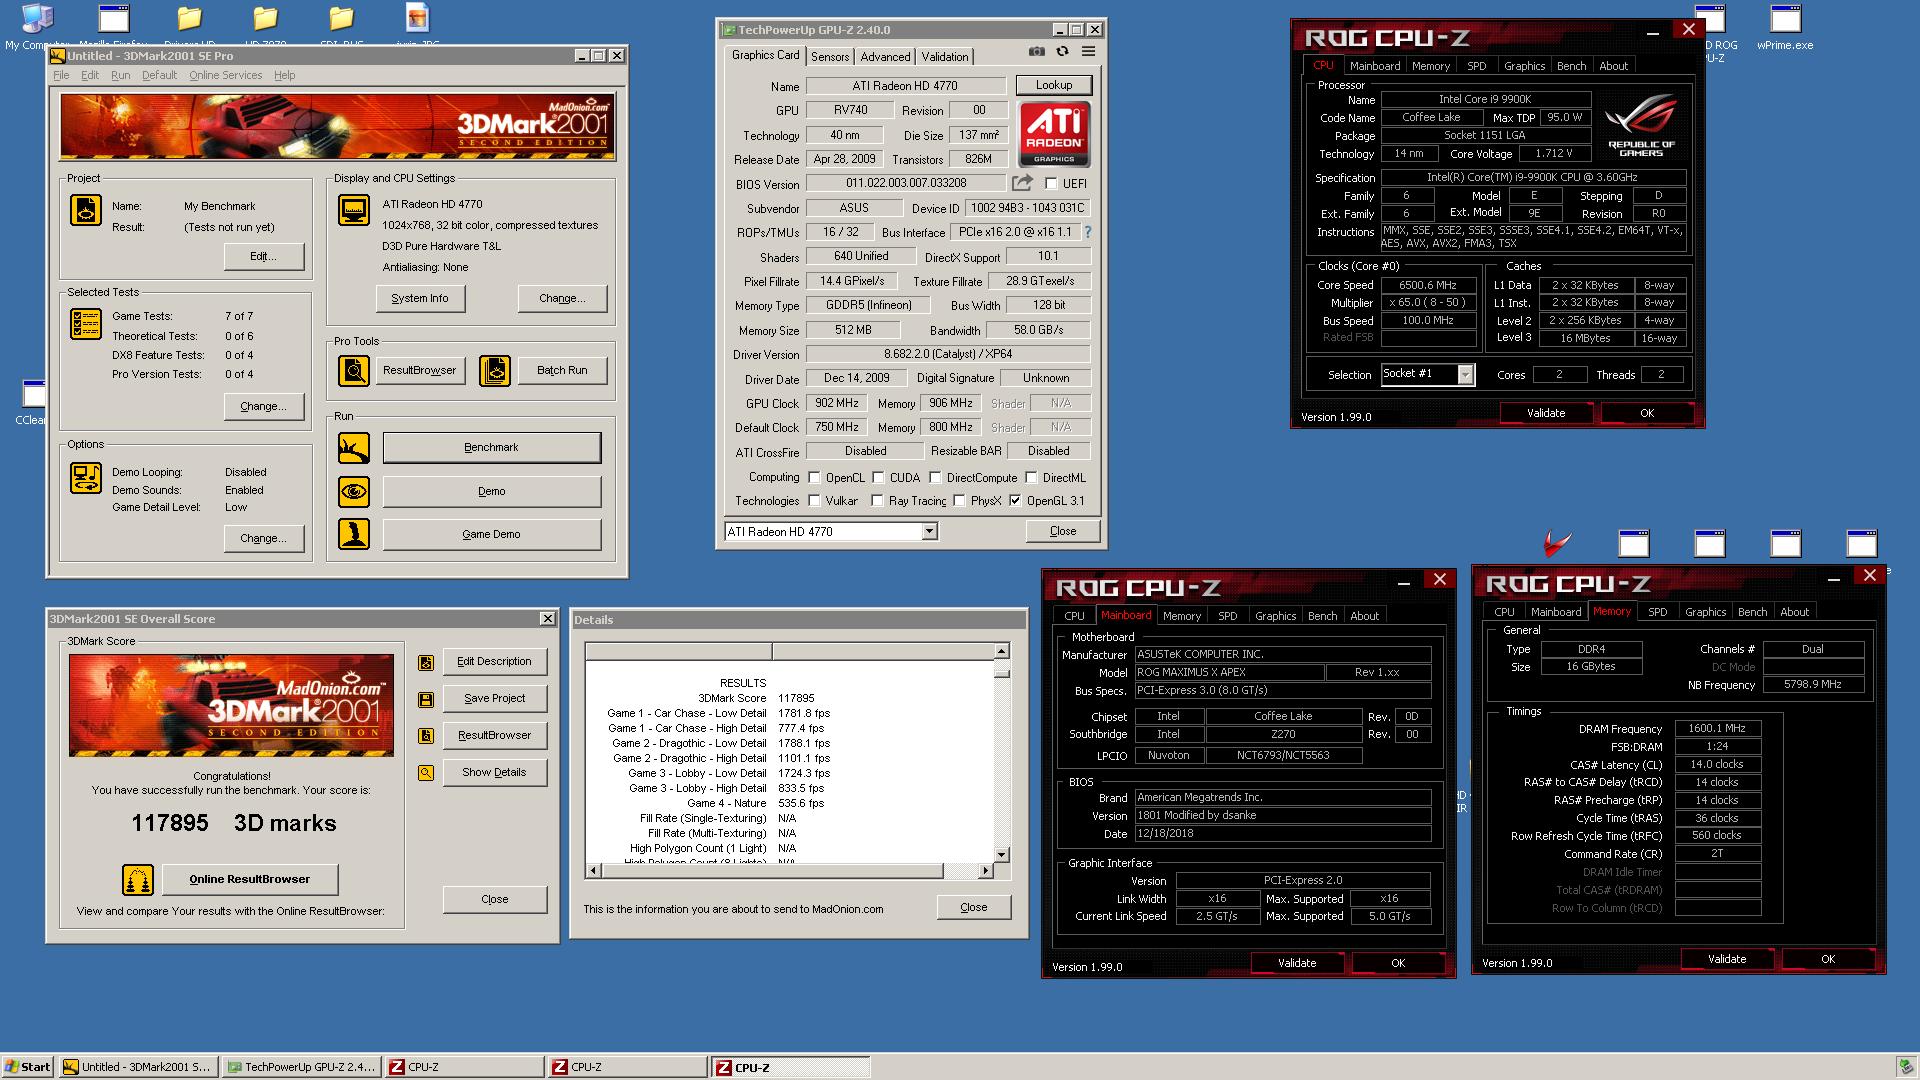Screen dimensions: 1920x1080
Task: Toggle the Vulkan checkbox
Action: point(814,501)
